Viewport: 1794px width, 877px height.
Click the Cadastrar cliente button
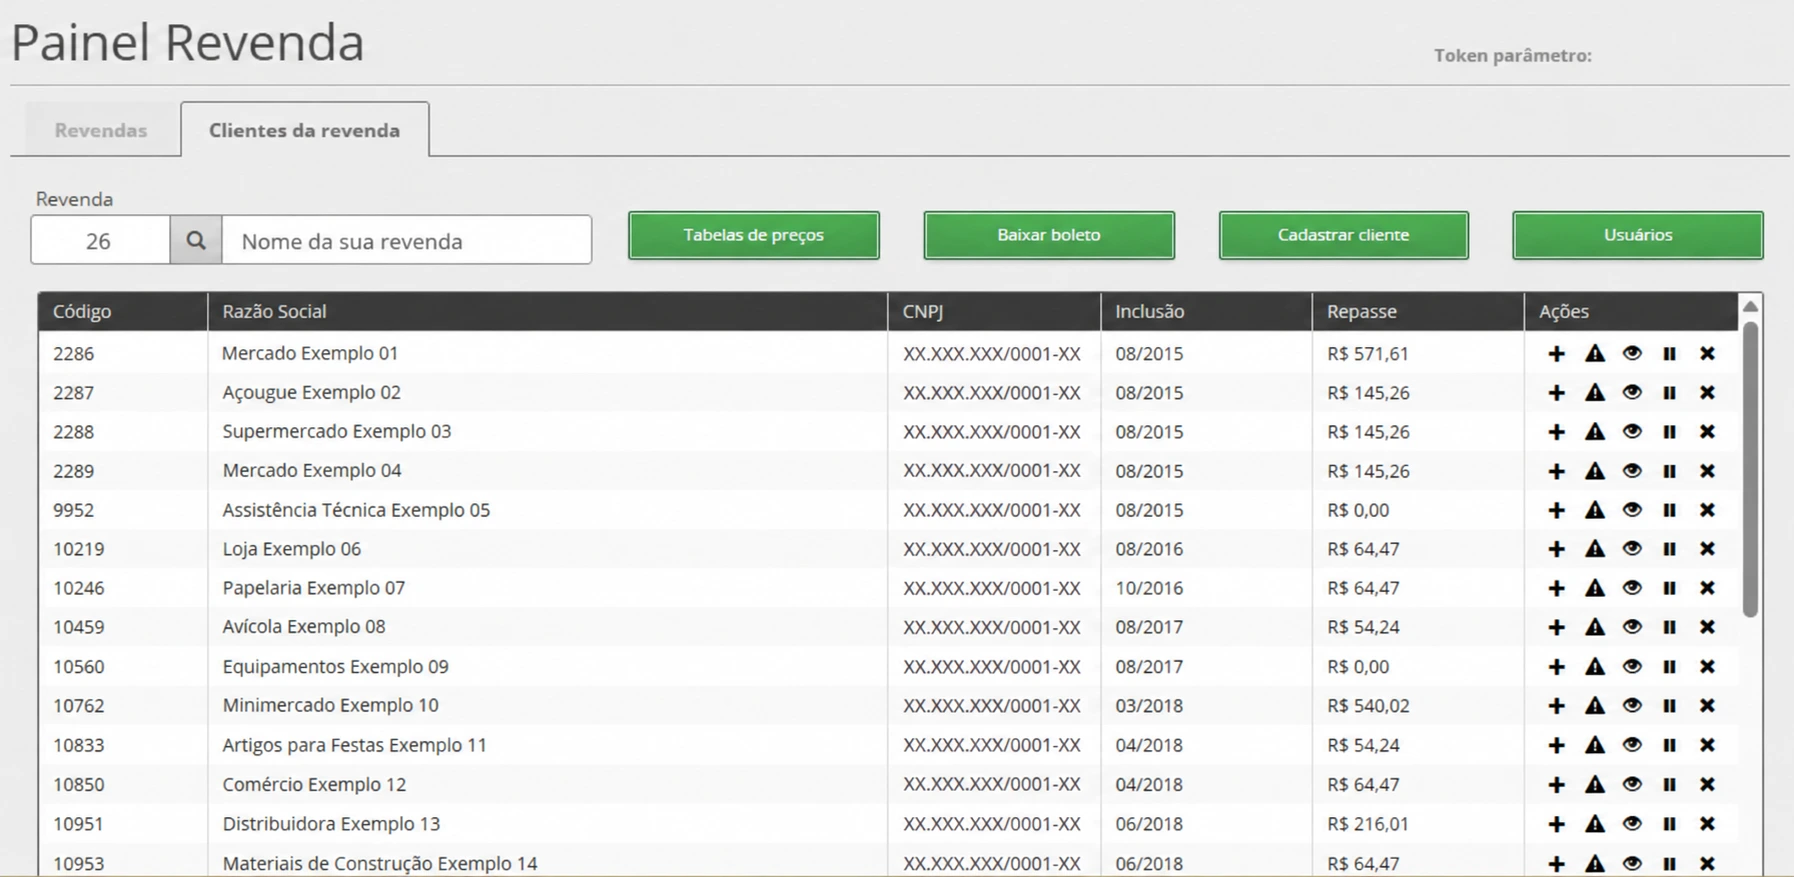coord(1344,235)
